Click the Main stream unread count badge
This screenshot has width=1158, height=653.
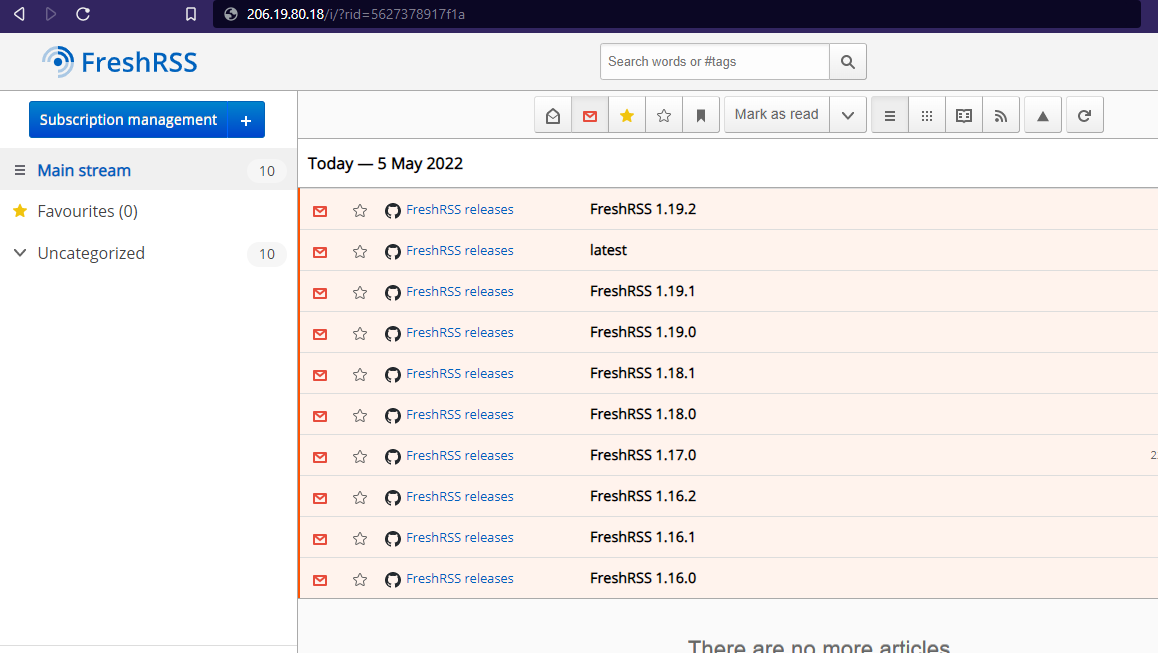pyautogui.click(x=267, y=171)
